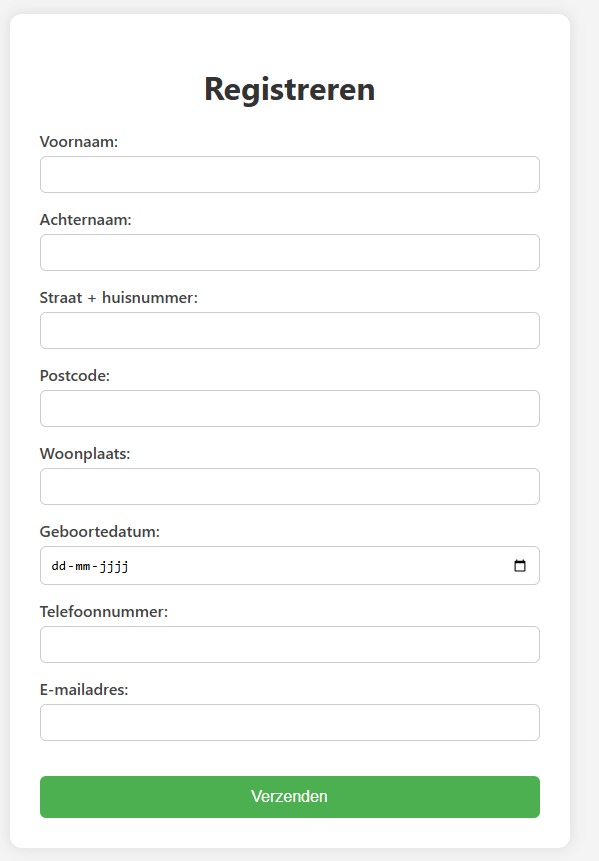The image size is (599, 861).
Task: Click the Geboortedatum label
Action: tap(100, 532)
